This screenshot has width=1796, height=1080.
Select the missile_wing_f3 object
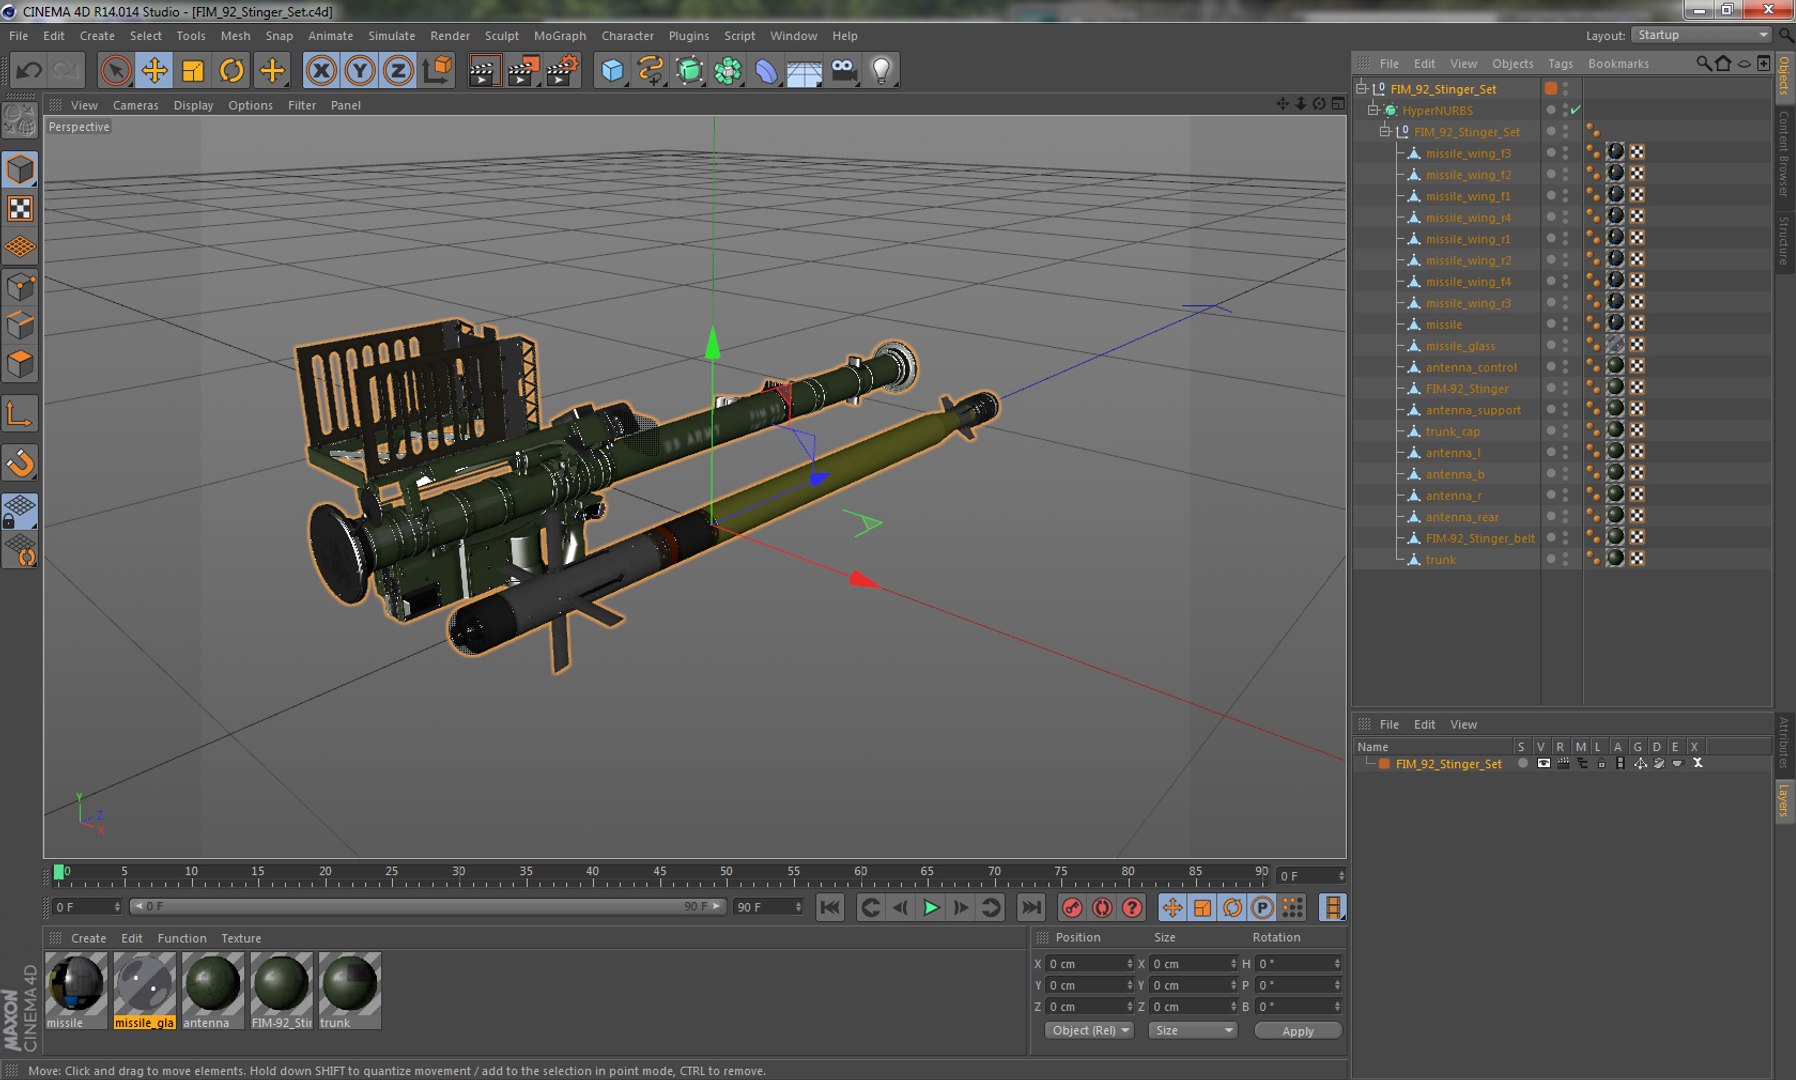1467,153
